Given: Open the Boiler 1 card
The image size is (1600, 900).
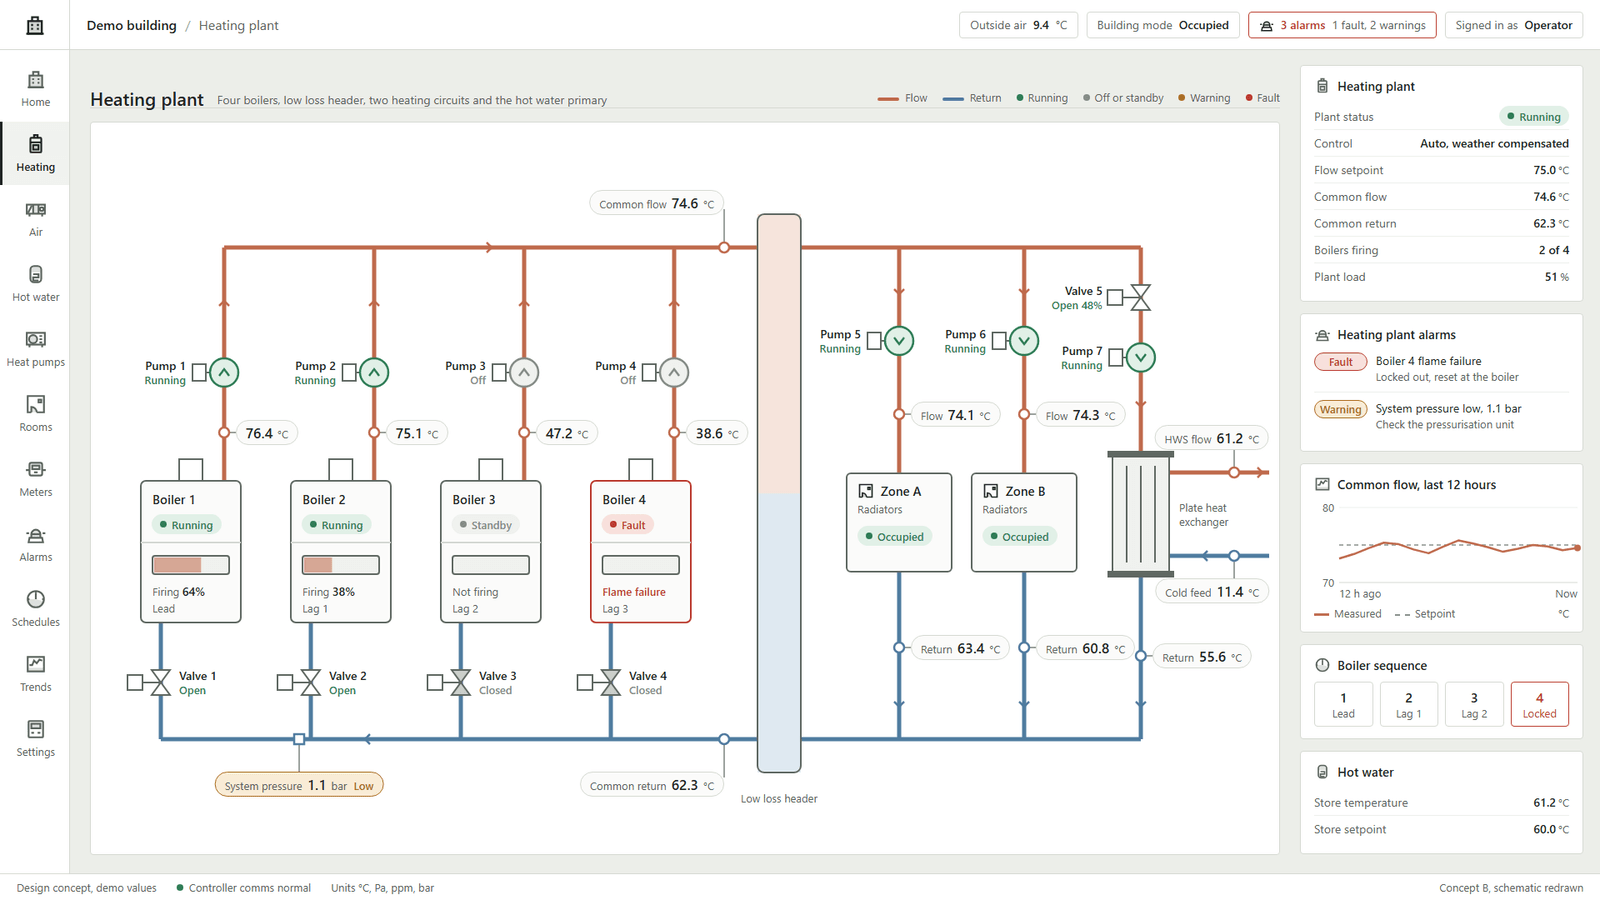Looking at the screenshot, I should [191, 552].
